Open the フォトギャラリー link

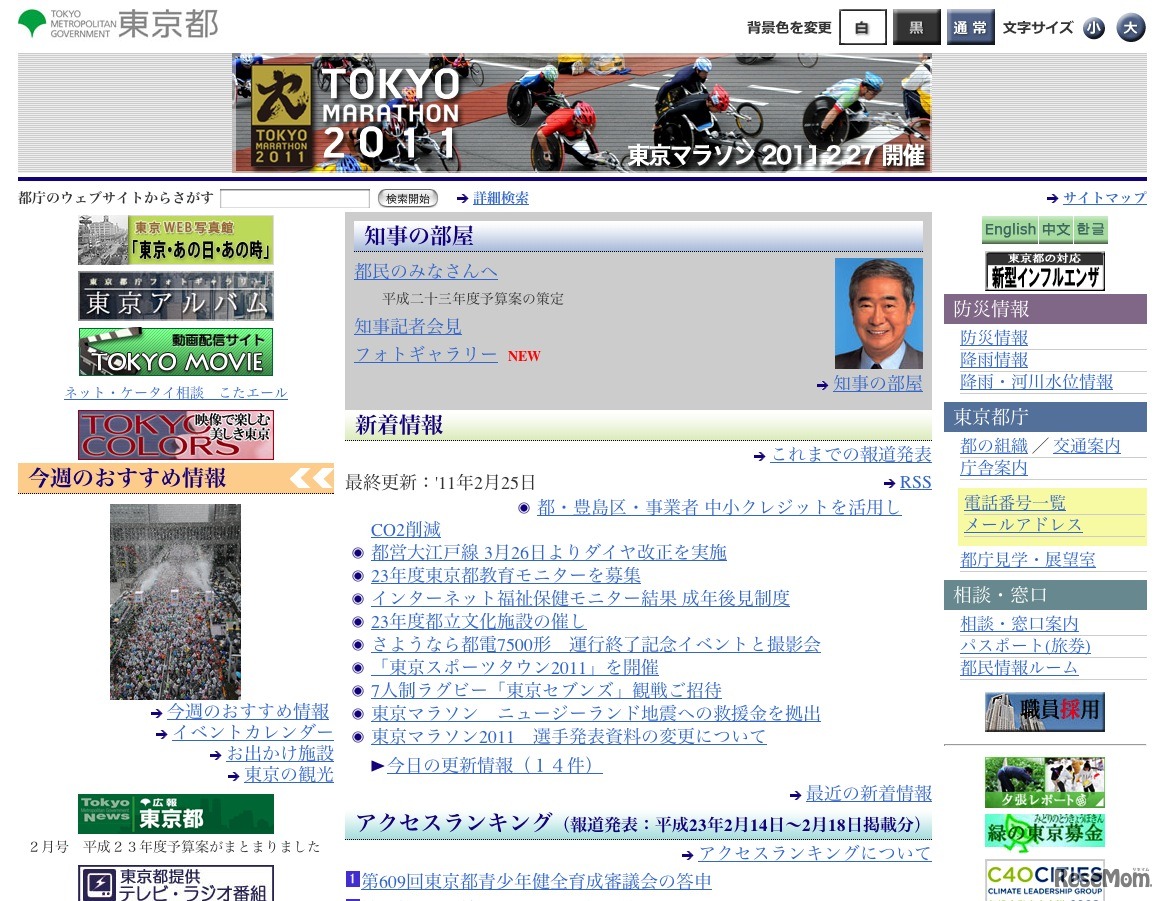[426, 354]
